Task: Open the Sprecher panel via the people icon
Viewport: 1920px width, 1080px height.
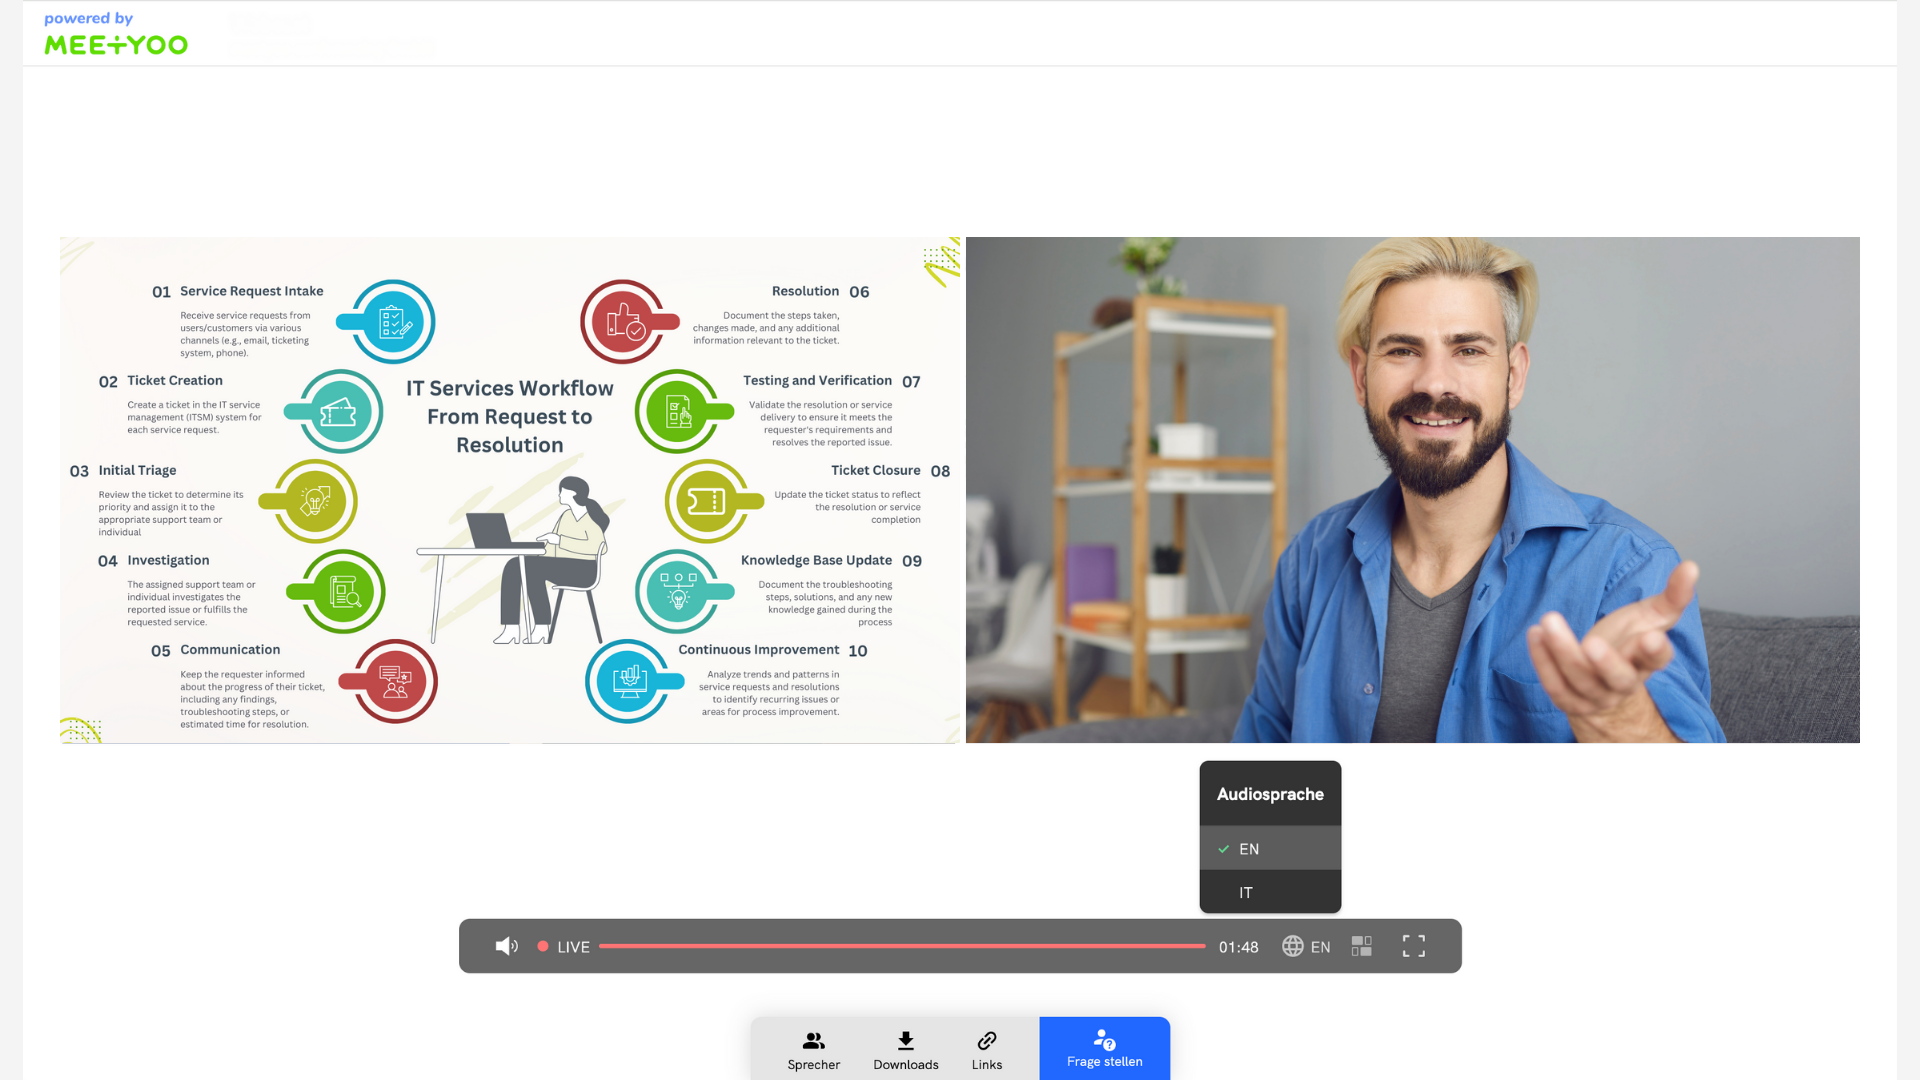Action: (x=813, y=1040)
